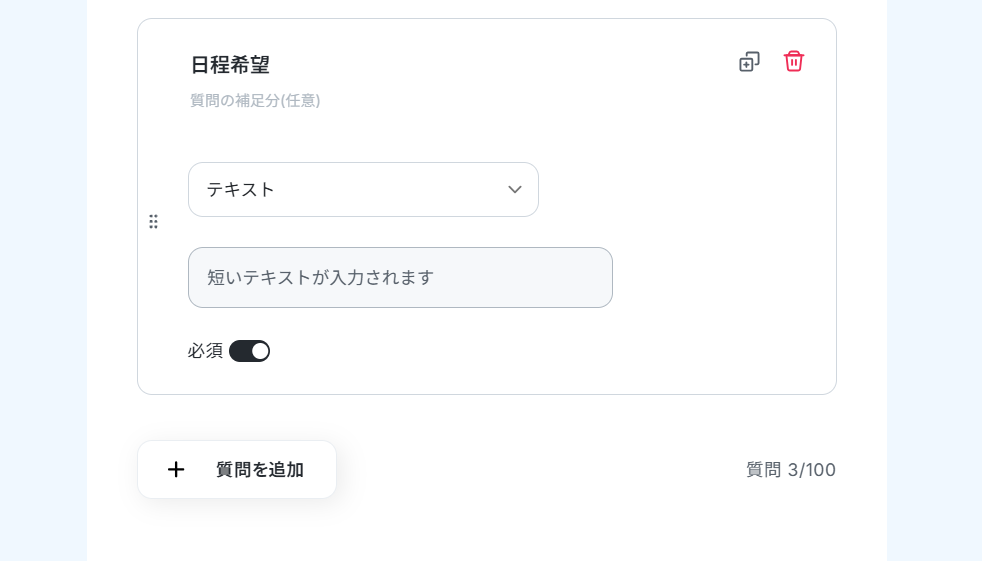982x561 pixels.
Task: Click the white knob of the required switch
Action: 260,351
